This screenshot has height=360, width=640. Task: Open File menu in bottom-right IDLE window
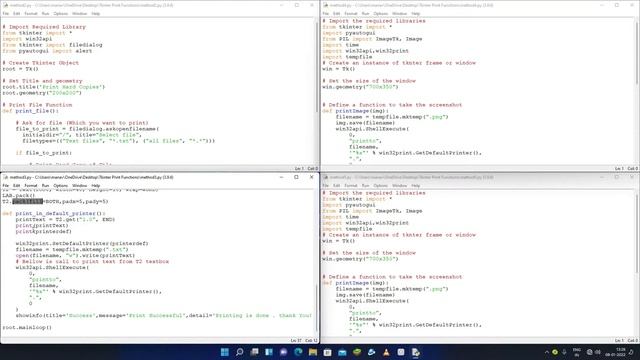[326, 185]
